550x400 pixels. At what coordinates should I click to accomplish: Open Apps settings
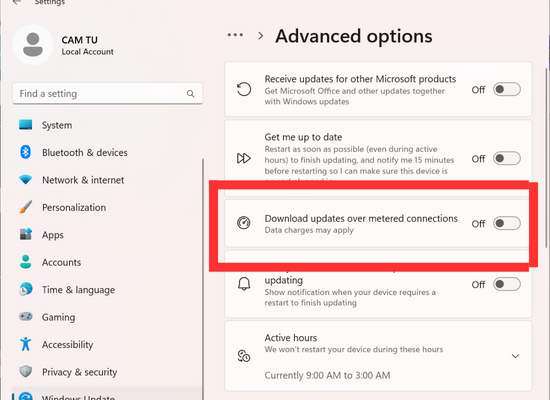click(107, 234)
